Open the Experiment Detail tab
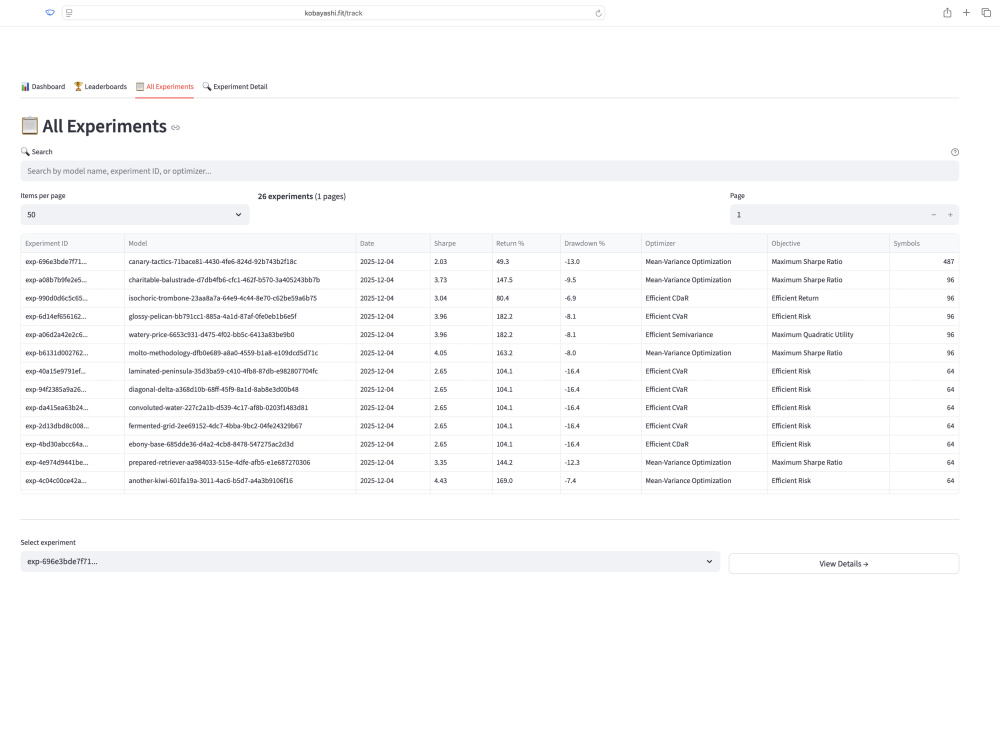1000x750 pixels. (235, 87)
